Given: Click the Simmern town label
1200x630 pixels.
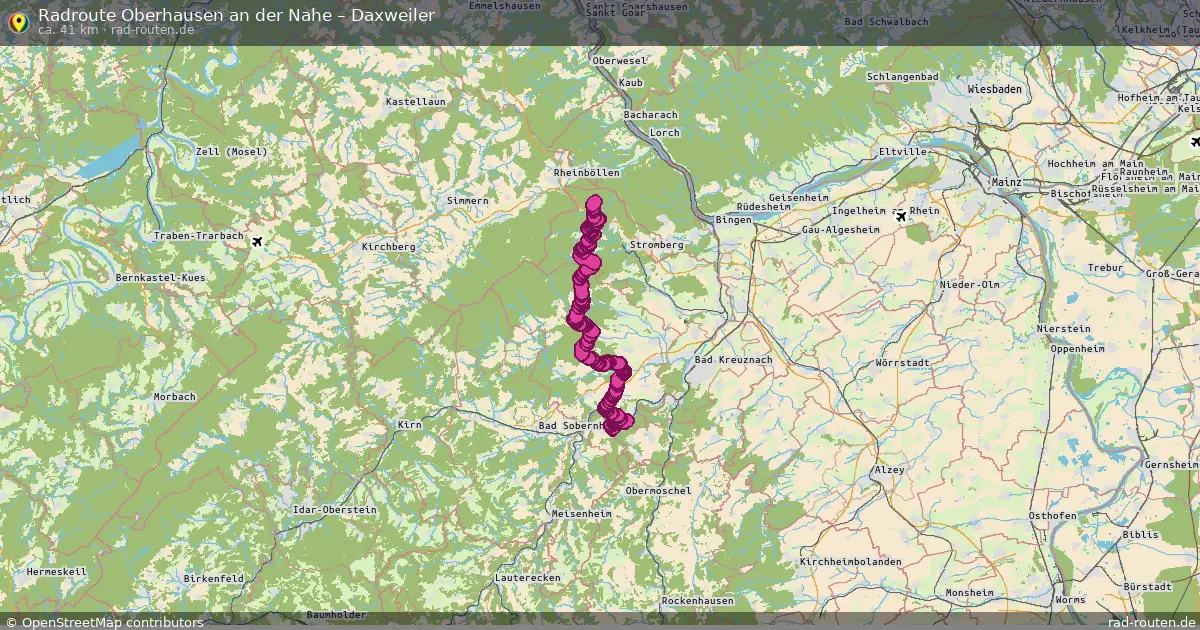Looking at the screenshot, I should pyautogui.click(x=468, y=201).
